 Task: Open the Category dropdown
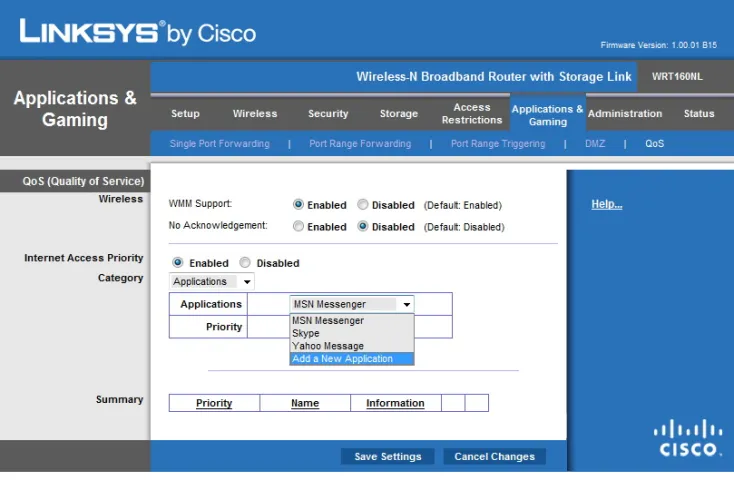[212, 282]
